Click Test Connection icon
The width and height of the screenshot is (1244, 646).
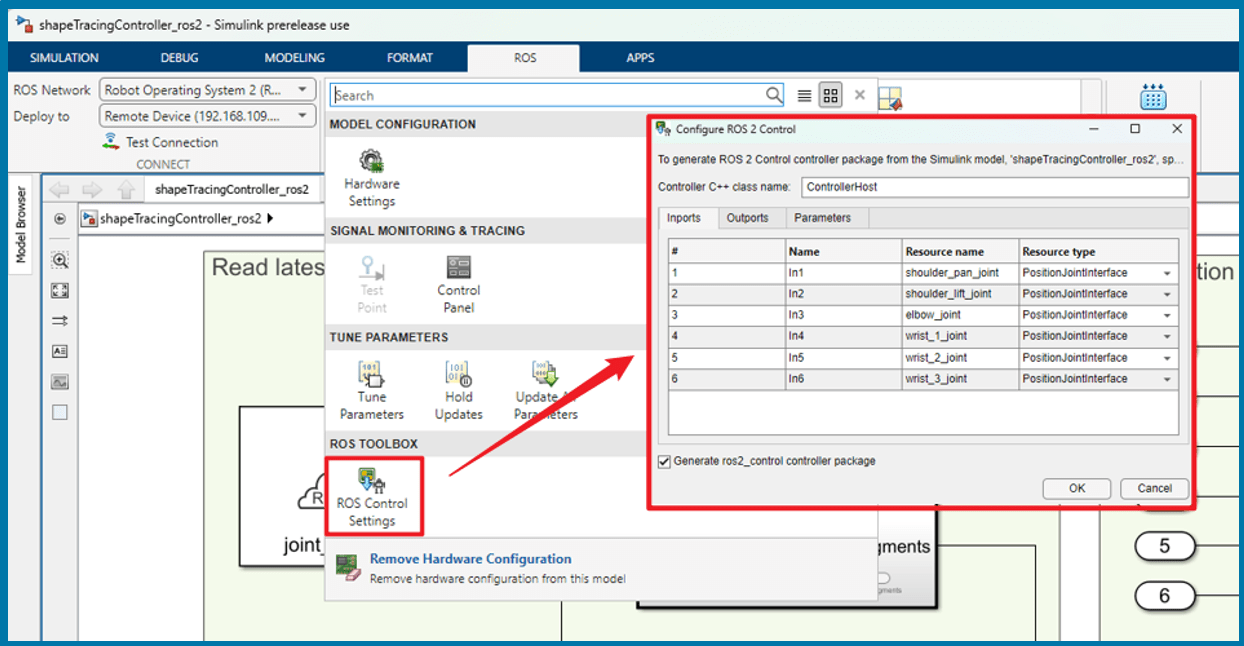(111, 142)
